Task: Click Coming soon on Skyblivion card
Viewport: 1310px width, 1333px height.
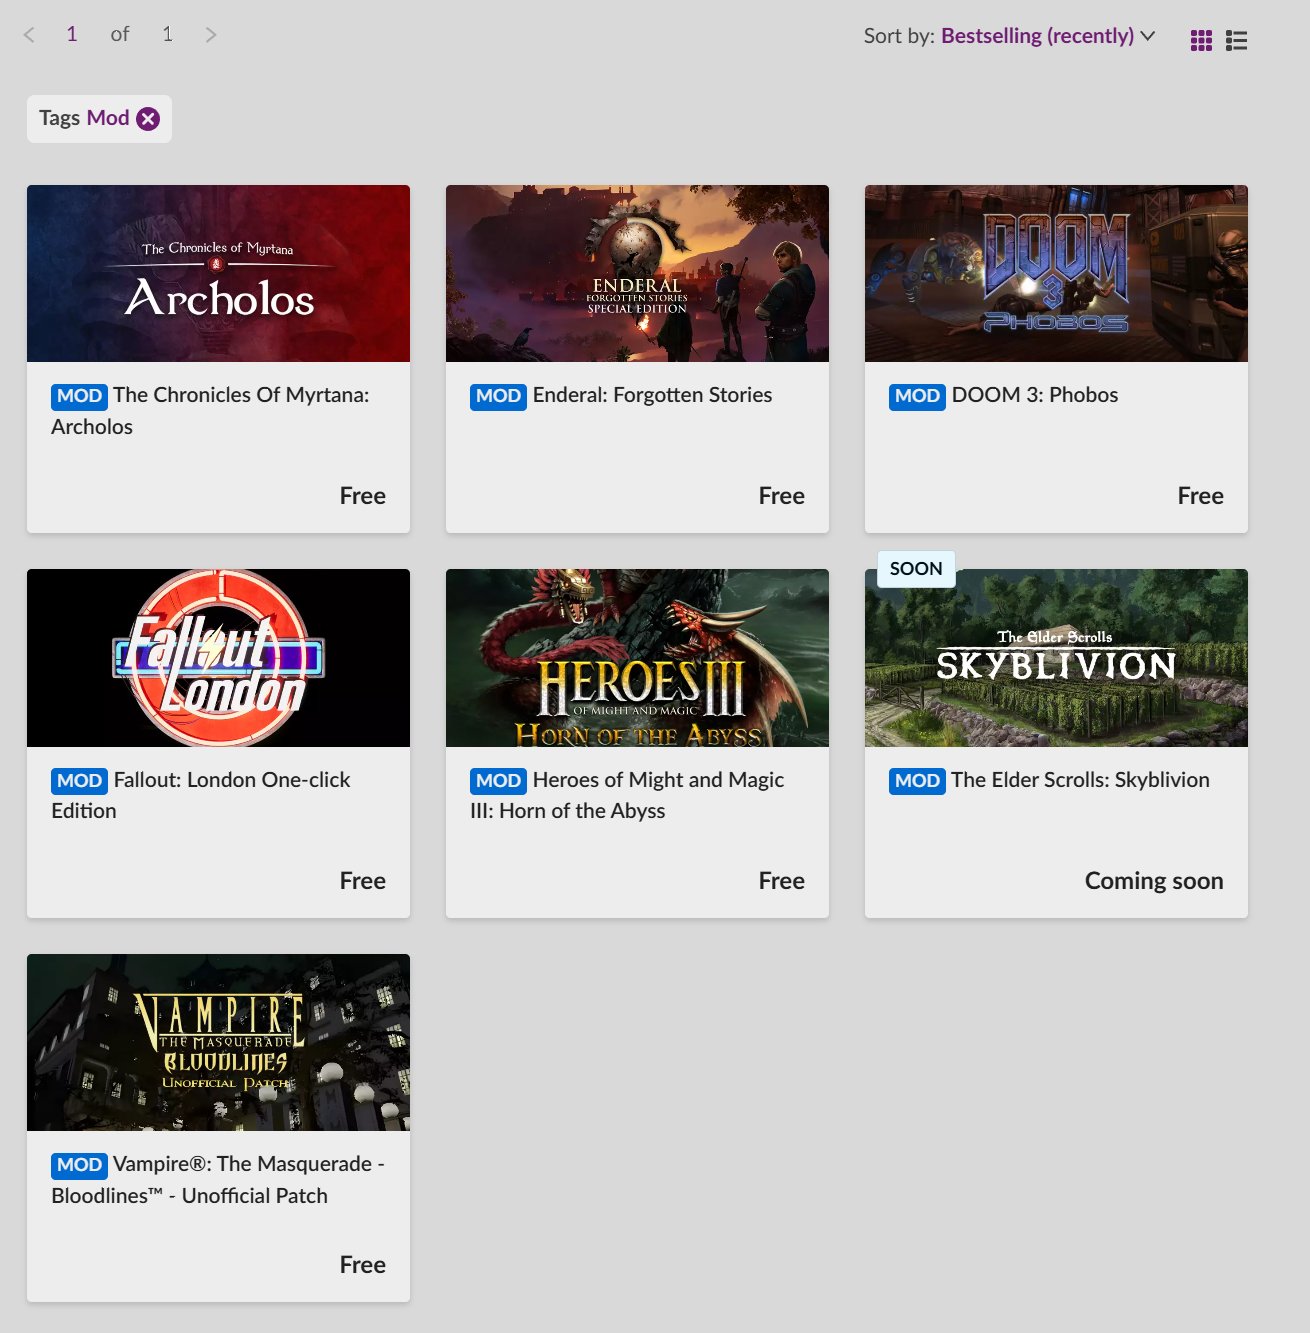Action: coord(1154,881)
